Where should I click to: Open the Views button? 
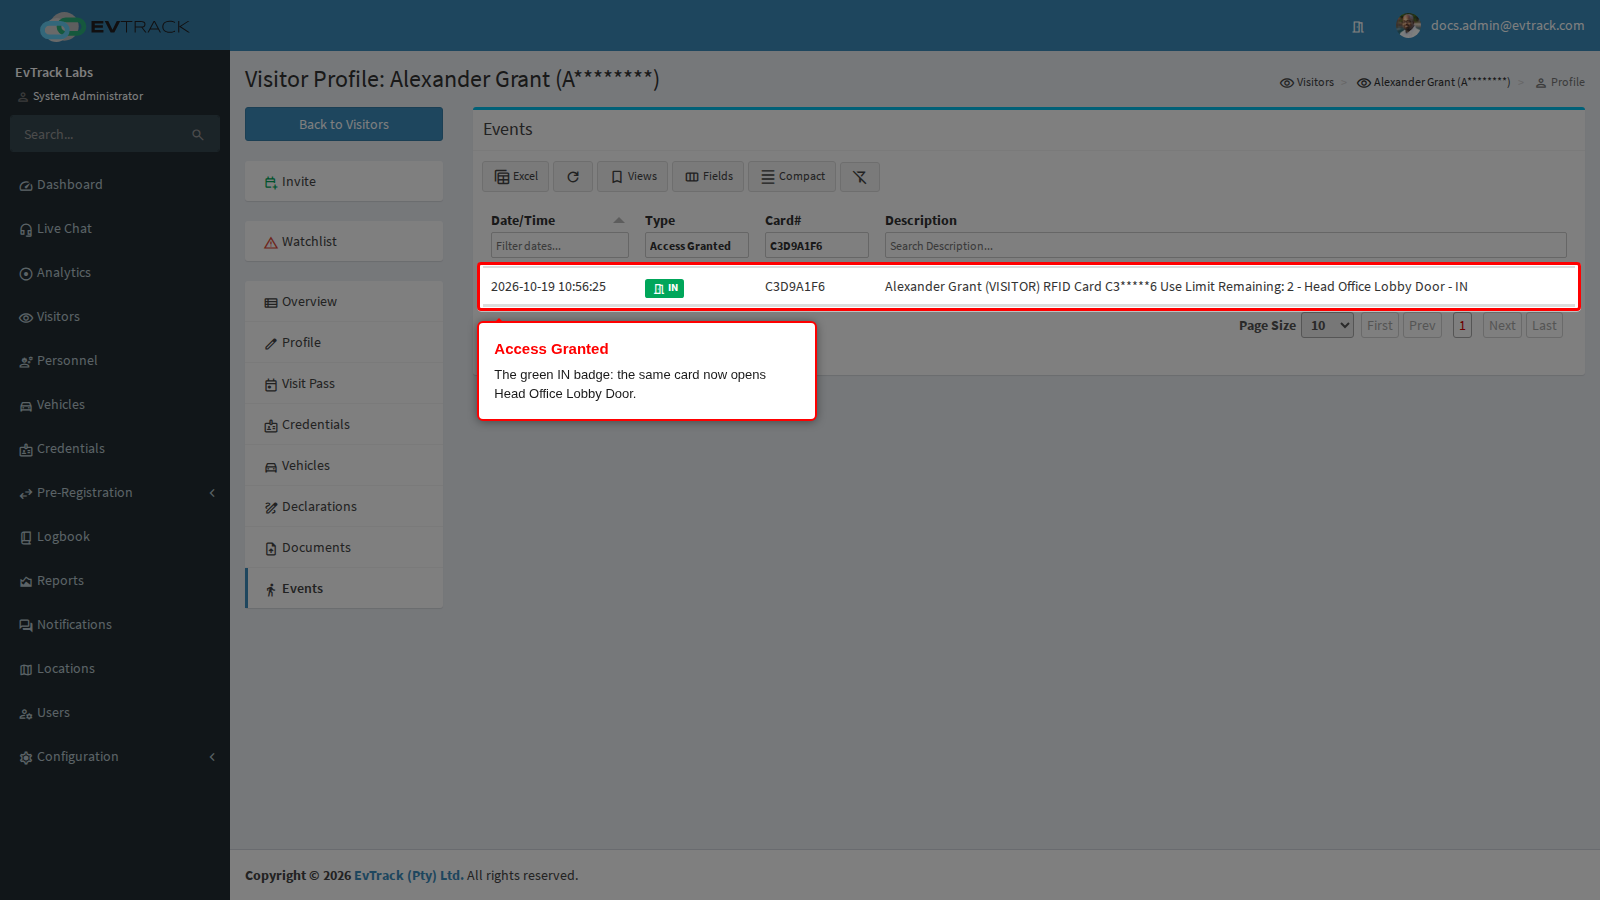633,177
